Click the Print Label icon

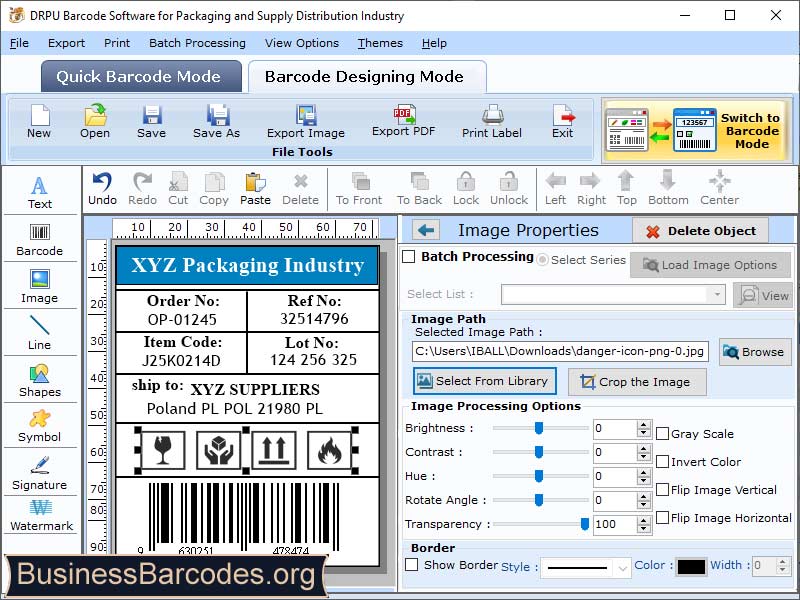(492, 115)
